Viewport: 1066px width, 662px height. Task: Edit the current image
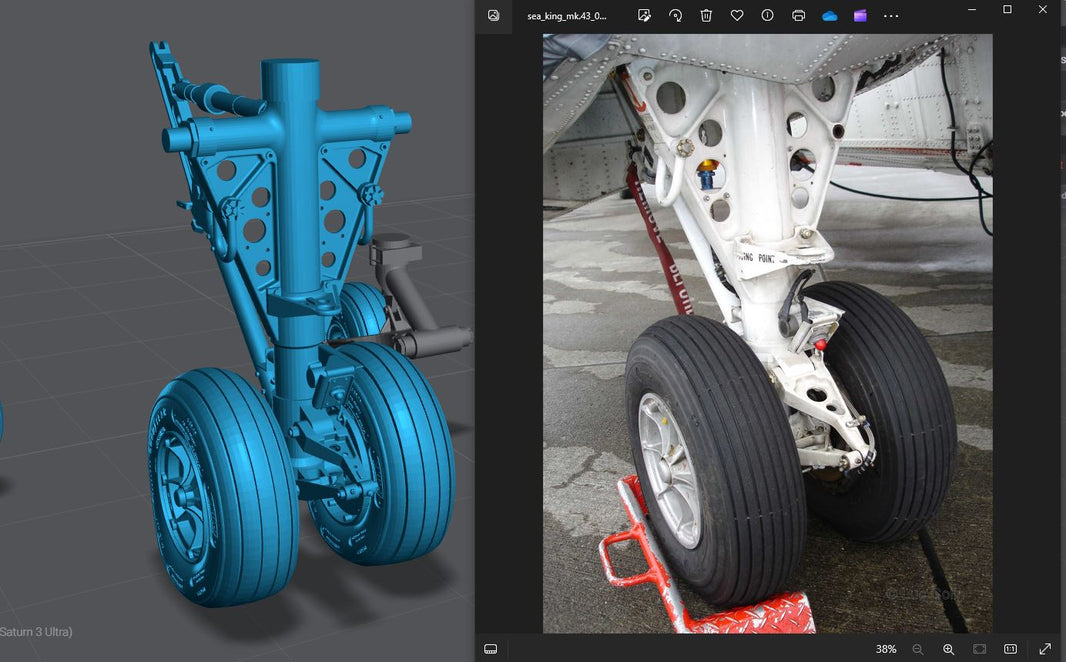coord(645,16)
